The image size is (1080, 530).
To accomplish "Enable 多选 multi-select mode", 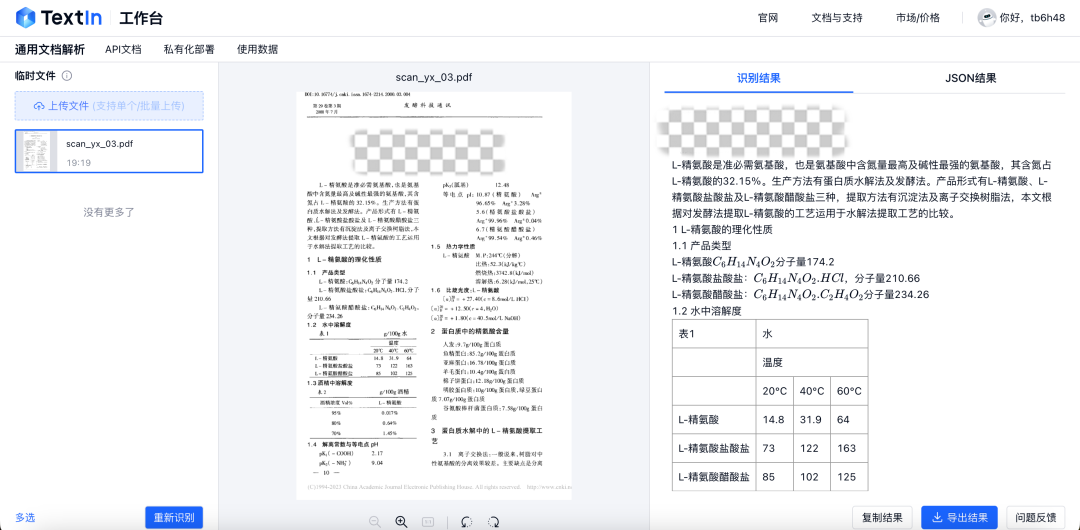I will pos(25,517).
